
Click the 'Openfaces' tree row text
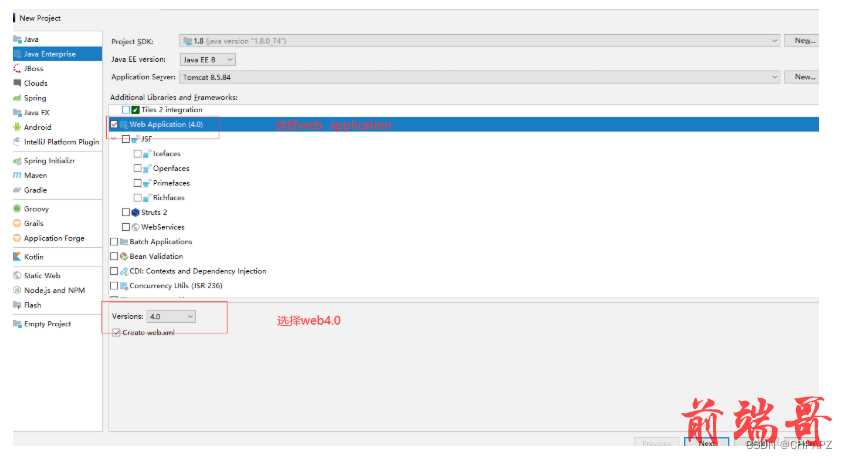(x=171, y=168)
